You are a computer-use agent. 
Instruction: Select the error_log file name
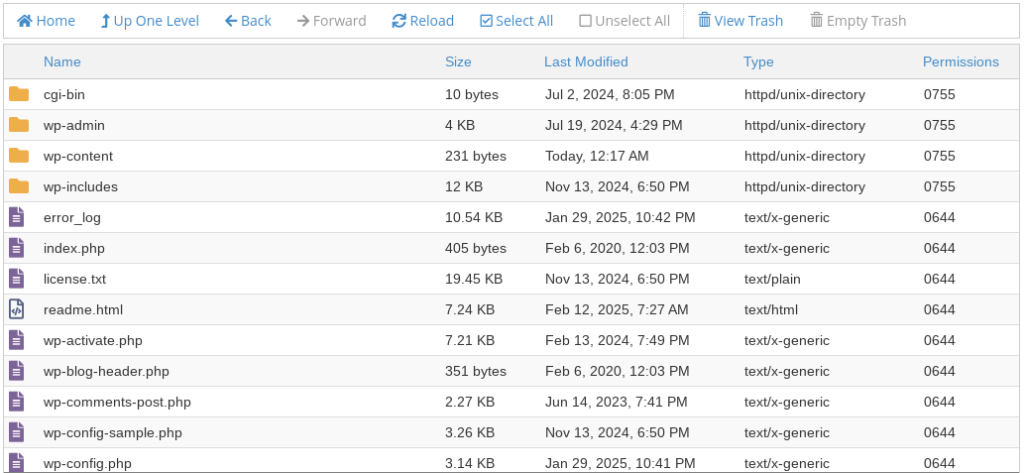[x=72, y=217]
